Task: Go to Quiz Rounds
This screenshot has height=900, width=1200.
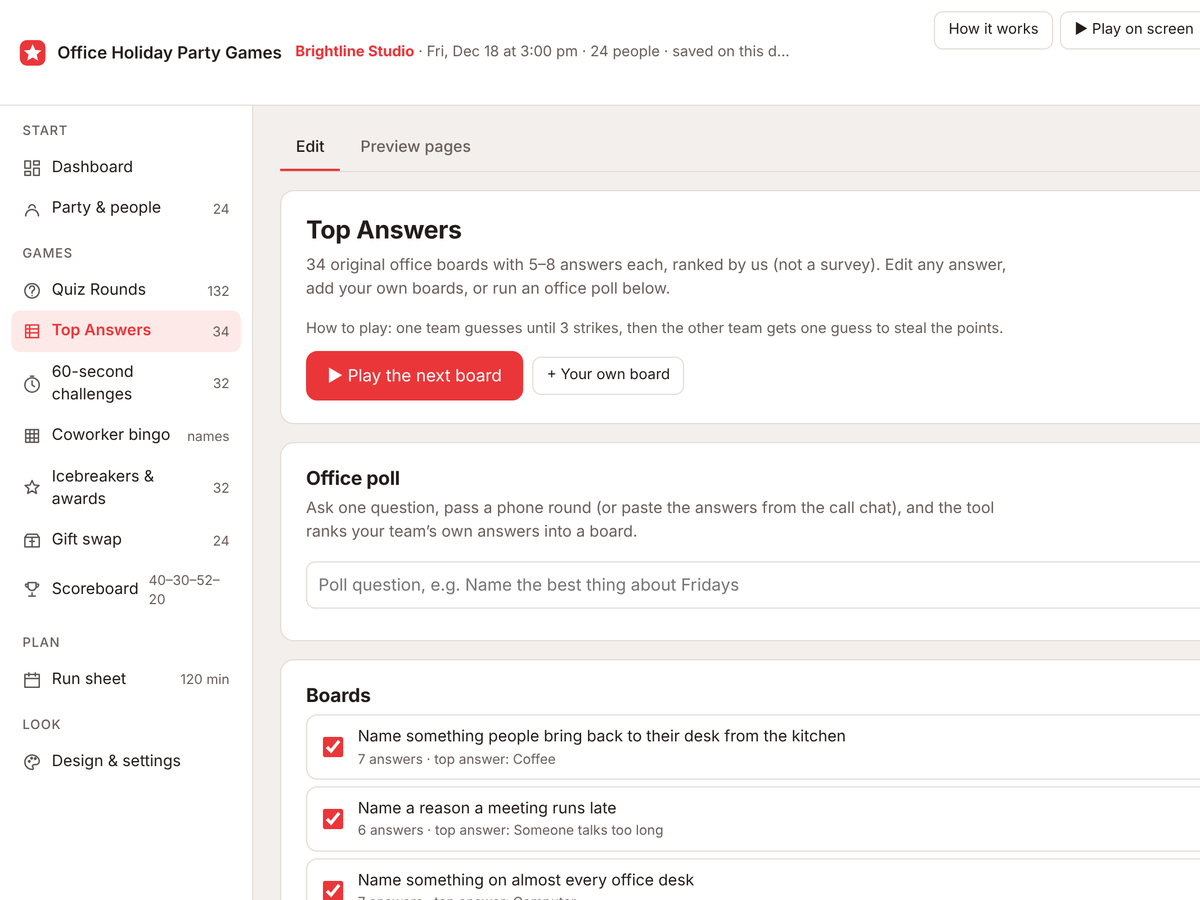Action: (126, 290)
